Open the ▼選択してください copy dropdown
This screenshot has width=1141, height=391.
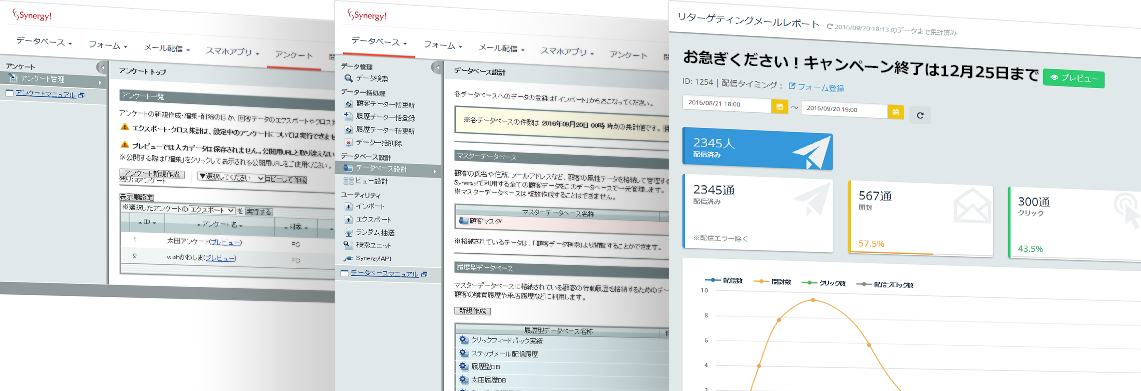(231, 177)
